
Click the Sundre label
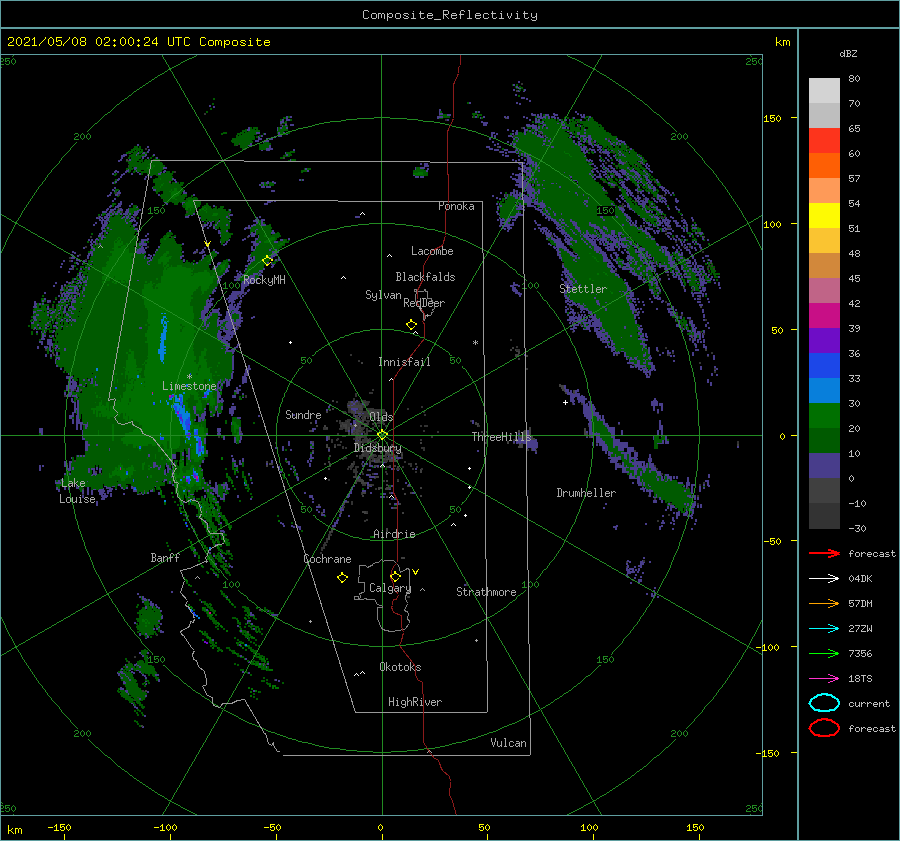point(303,414)
